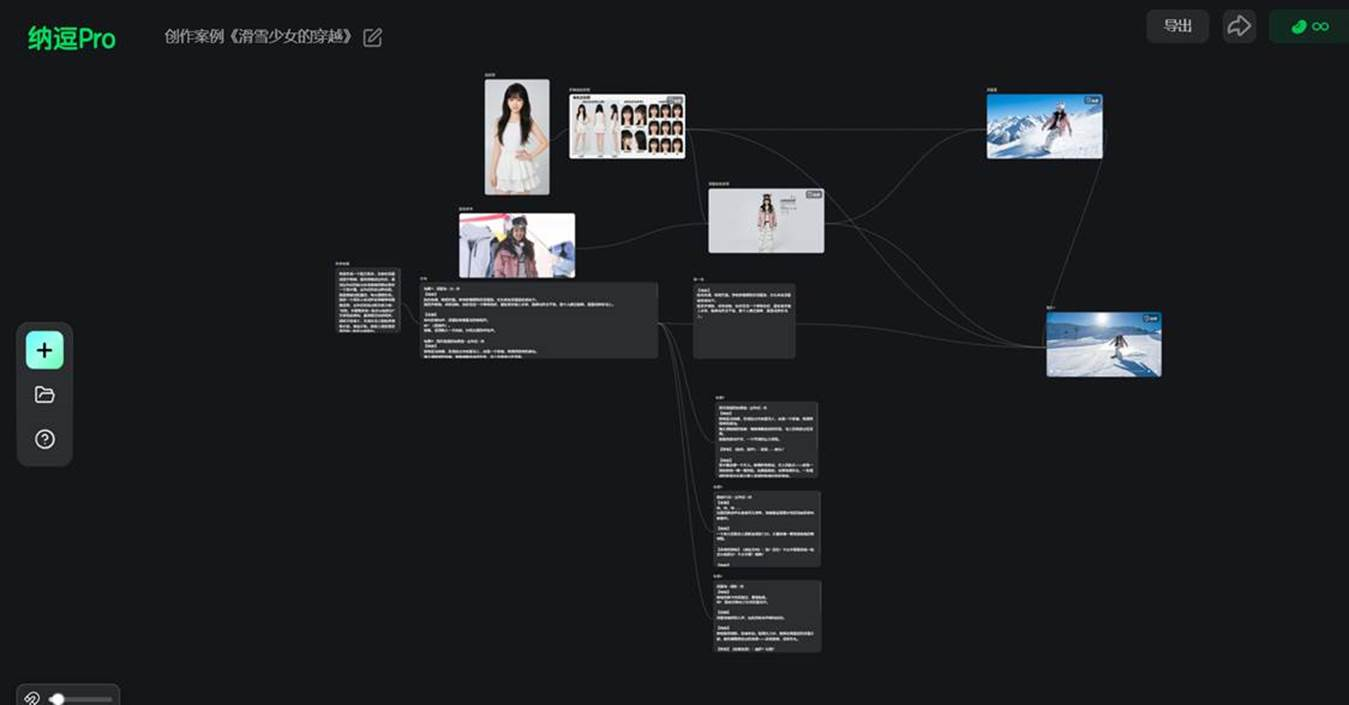Select the snowboarder mountain image node
Screen dimensions: 1349x705
1044,126
